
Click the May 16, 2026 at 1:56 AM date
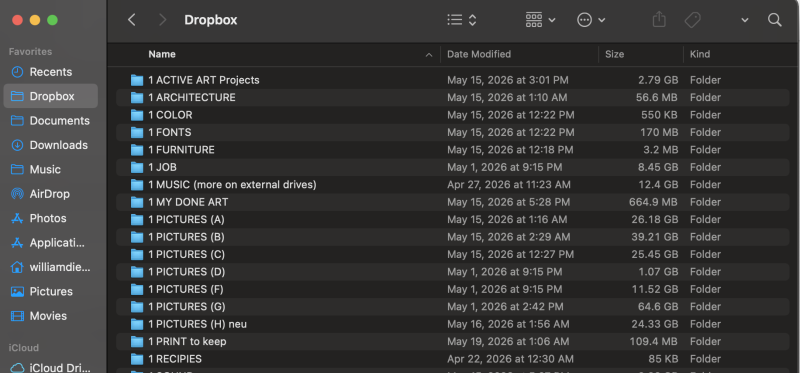click(508, 324)
